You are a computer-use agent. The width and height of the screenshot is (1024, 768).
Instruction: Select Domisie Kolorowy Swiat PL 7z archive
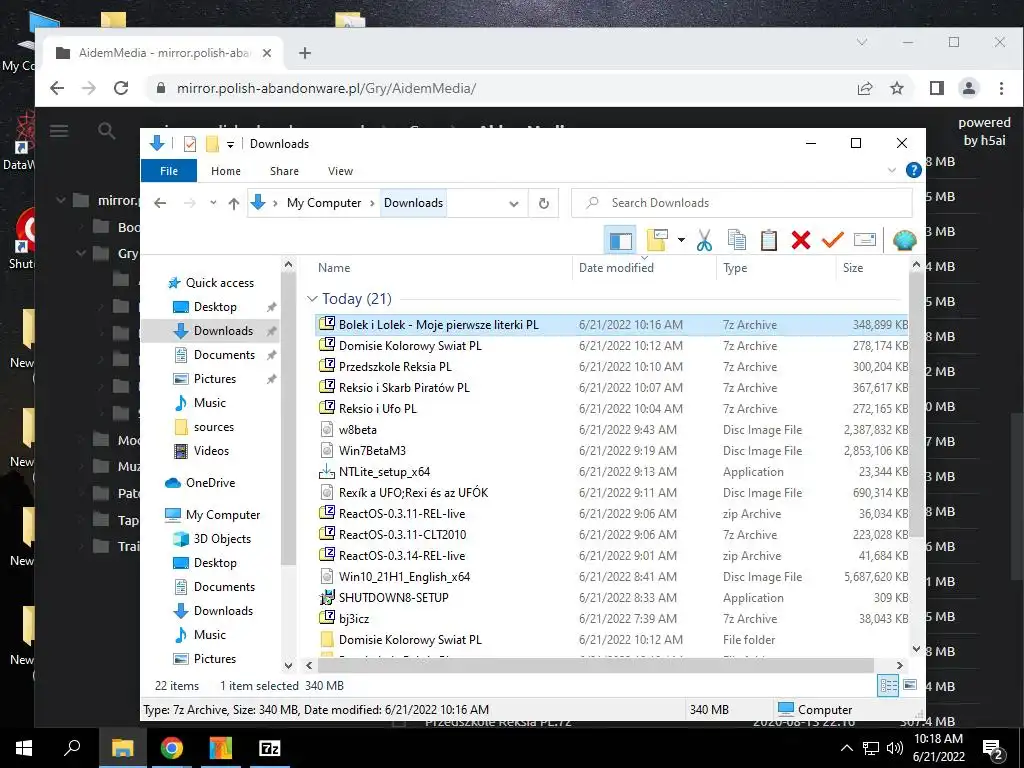(x=611, y=345)
